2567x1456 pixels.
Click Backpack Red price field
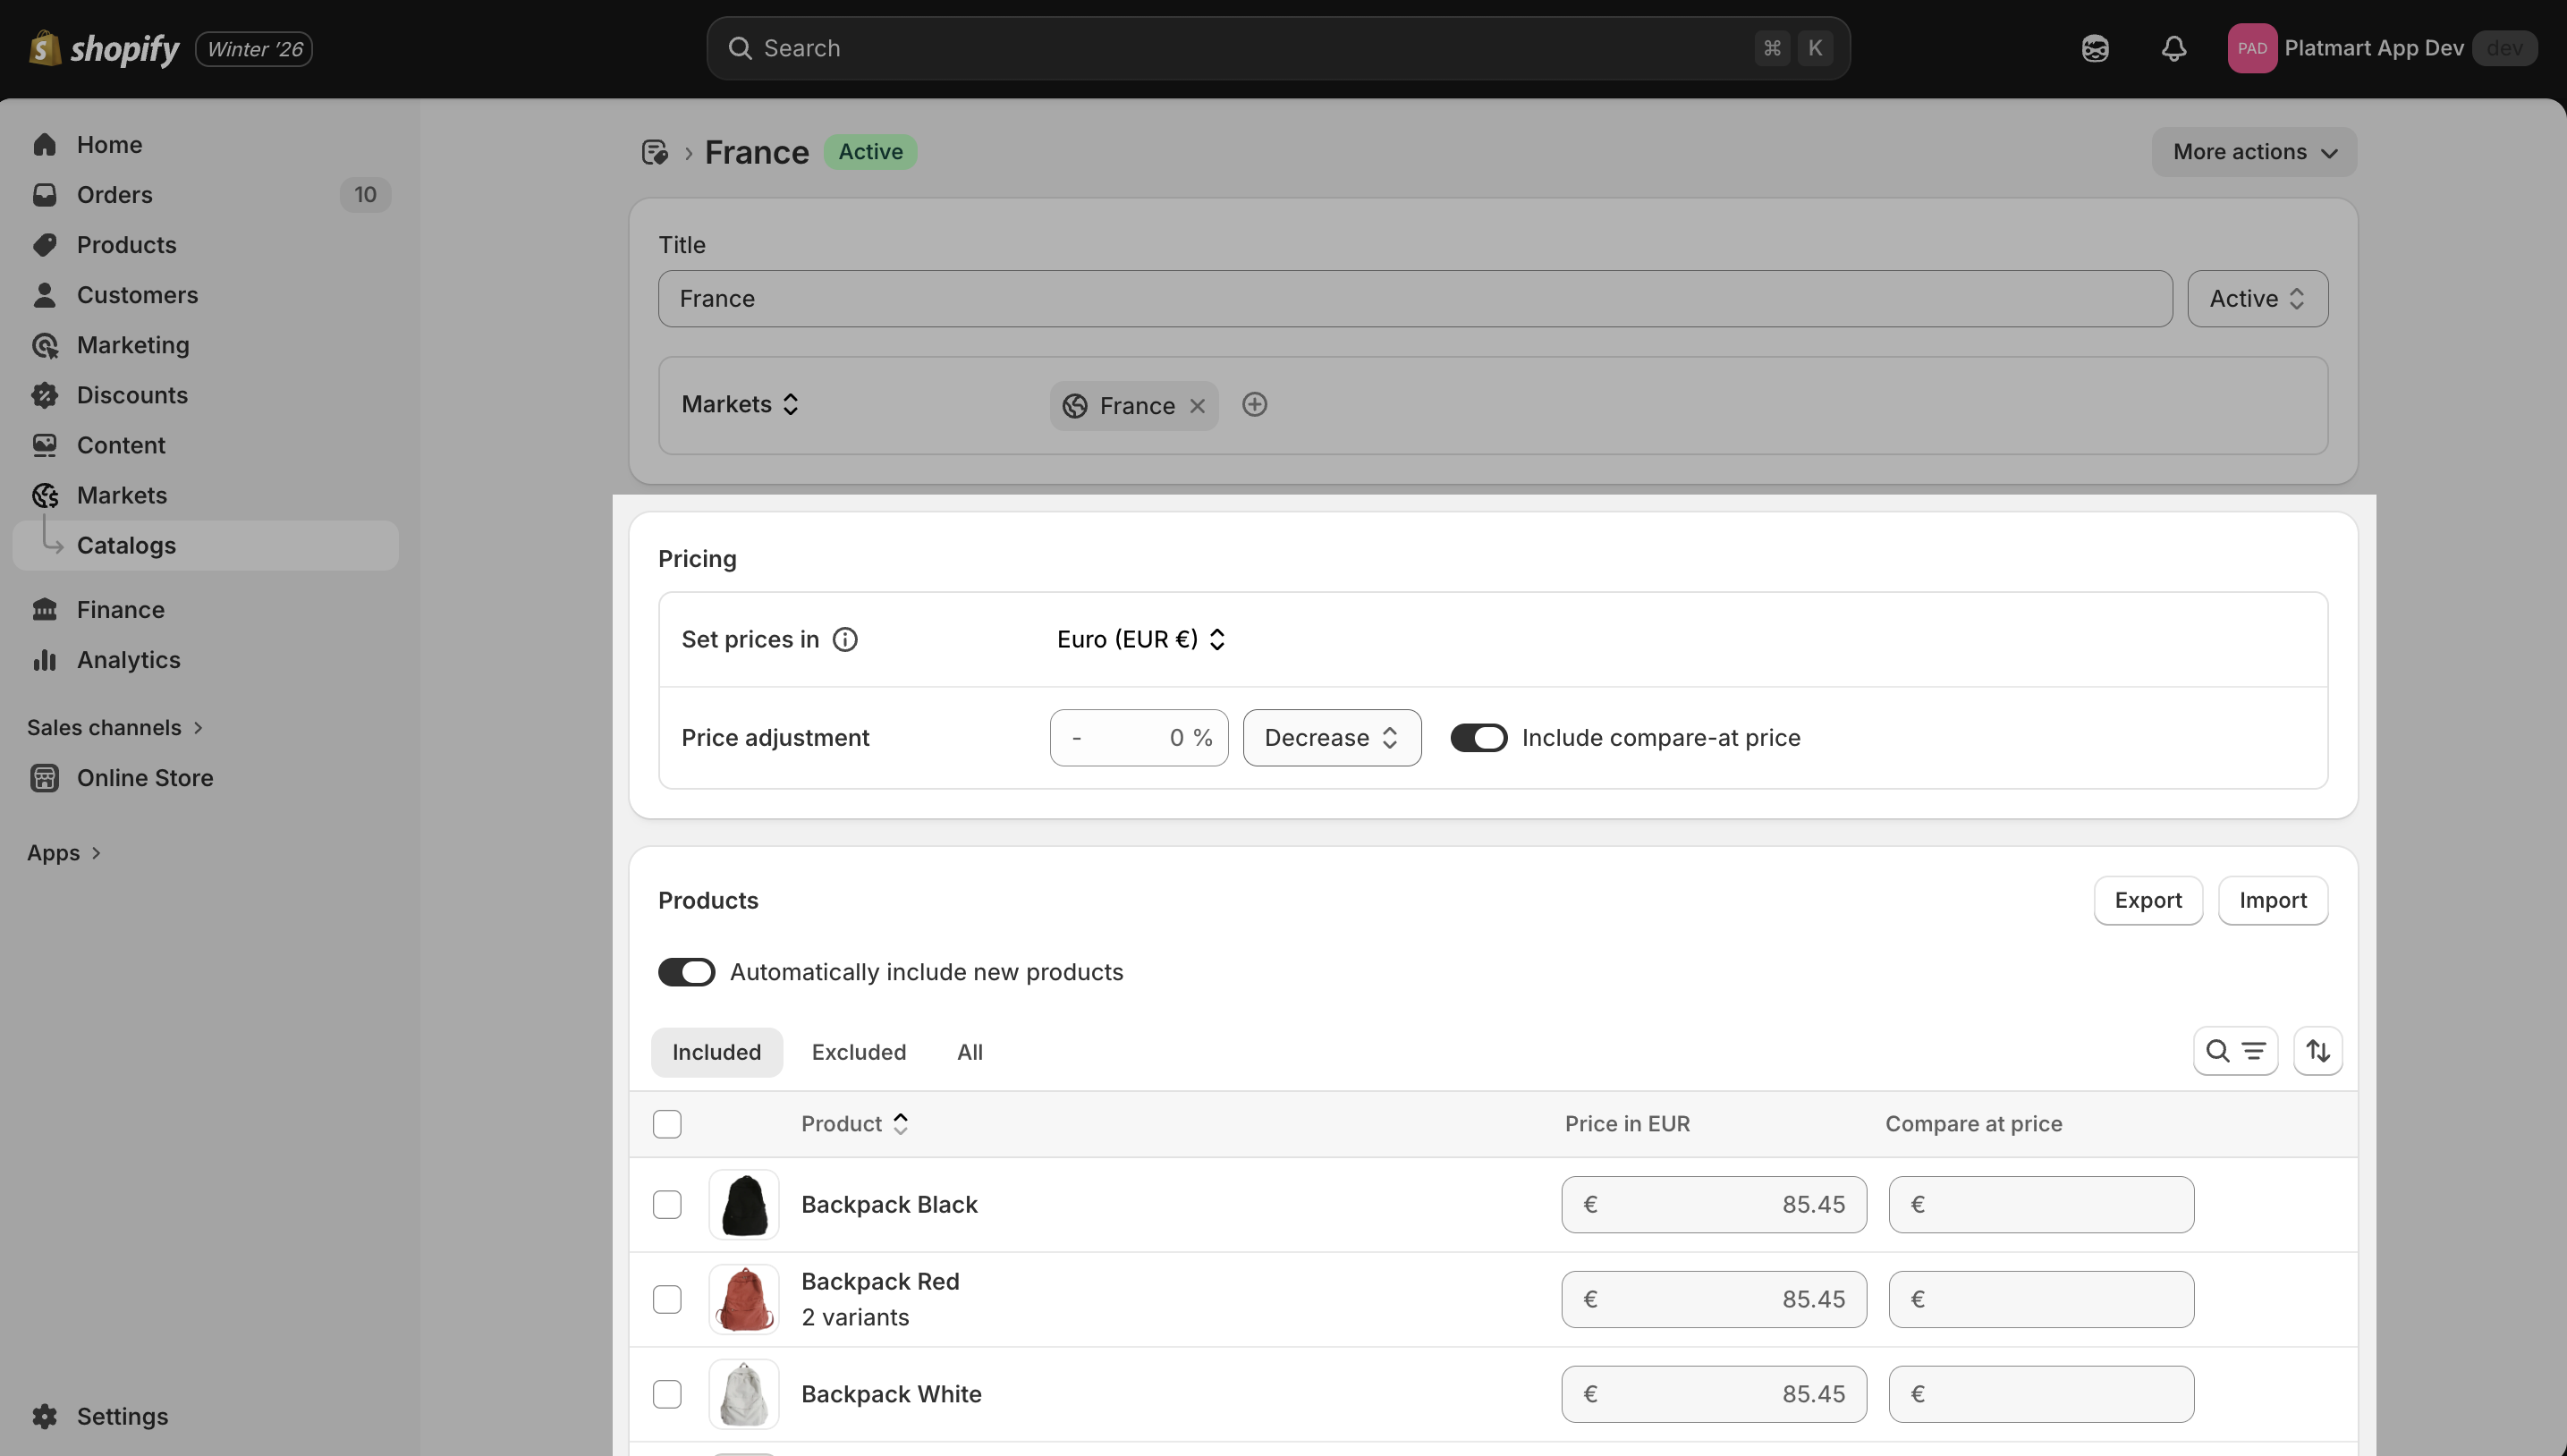click(x=1713, y=1299)
